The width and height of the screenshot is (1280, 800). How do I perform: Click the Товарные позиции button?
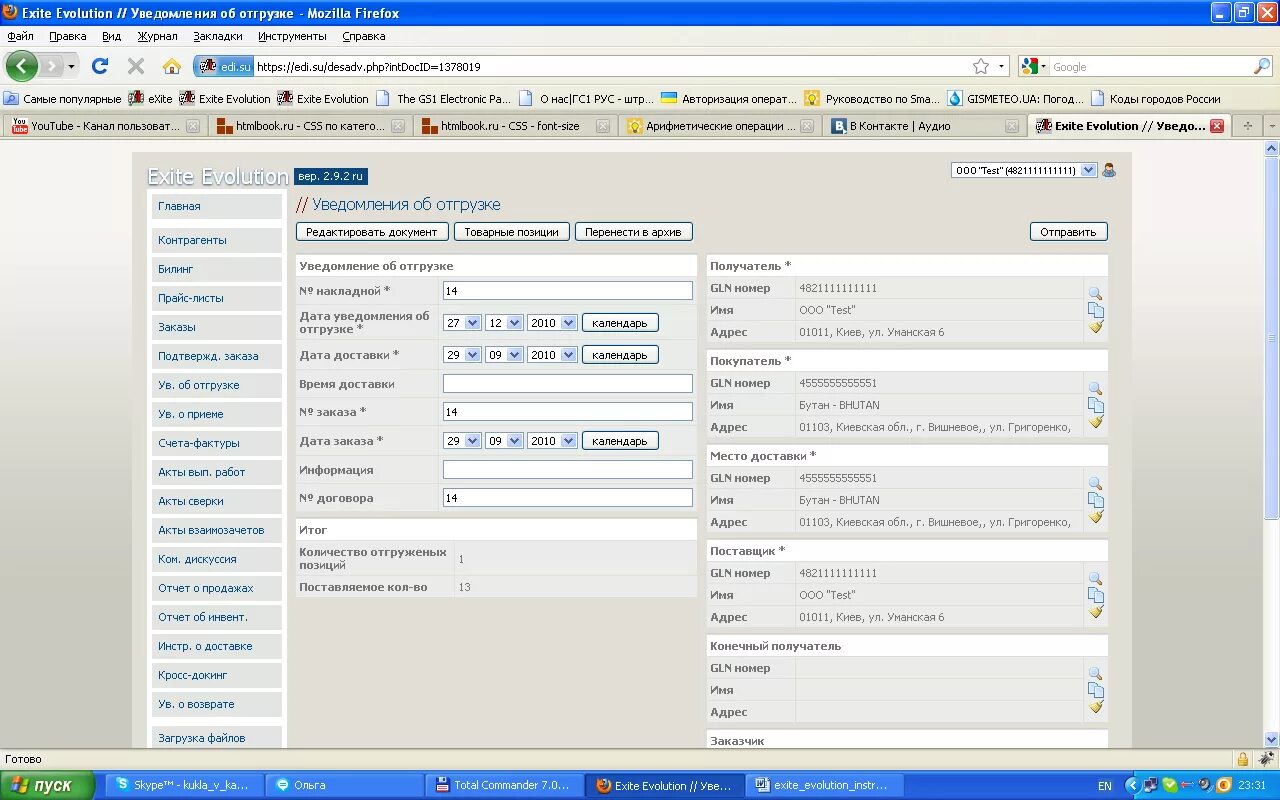[x=512, y=232]
